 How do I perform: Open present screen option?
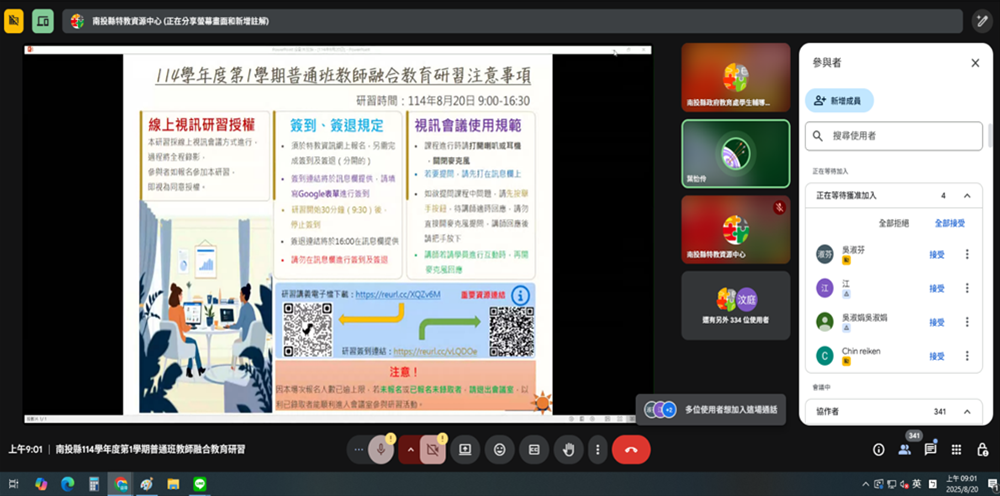[x=465, y=450]
